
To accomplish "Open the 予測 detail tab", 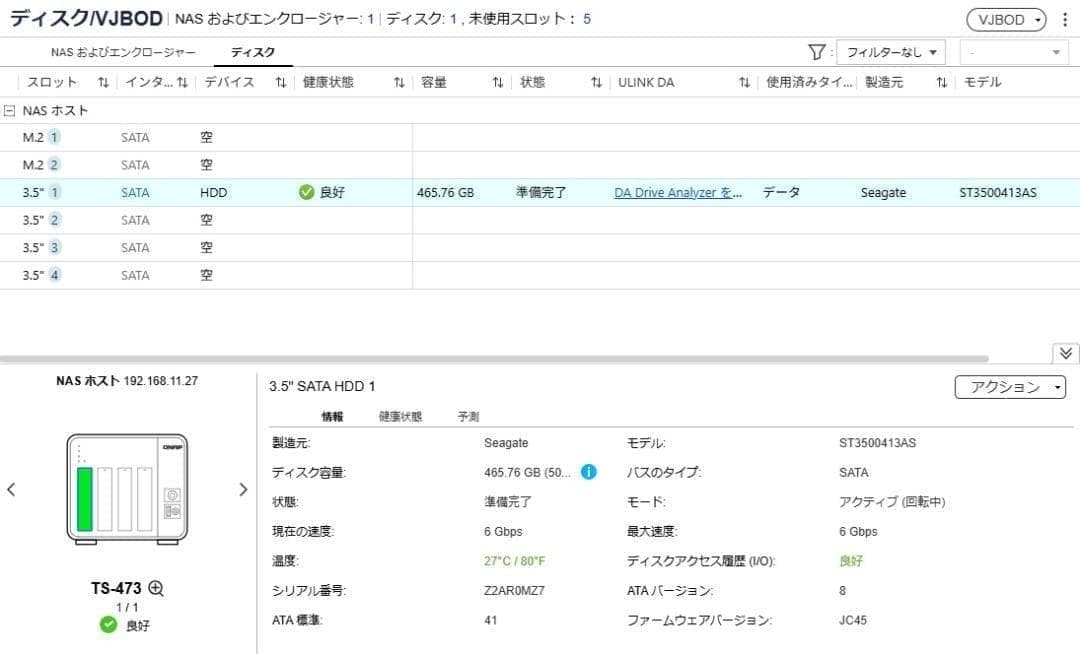I will click(x=468, y=417).
